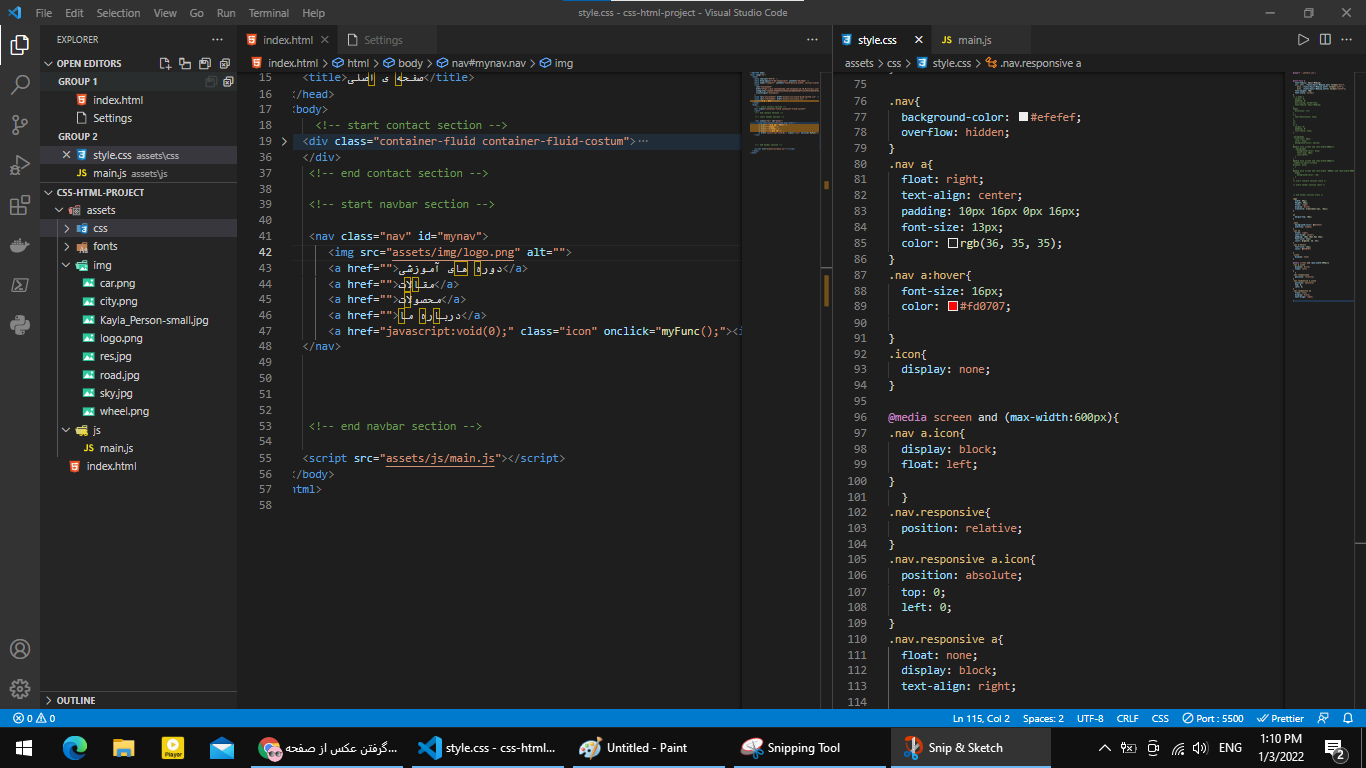The image size is (1366, 768).
Task: Click Port : 5500 Live Server status item
Action: click(x=1212, y=718)
